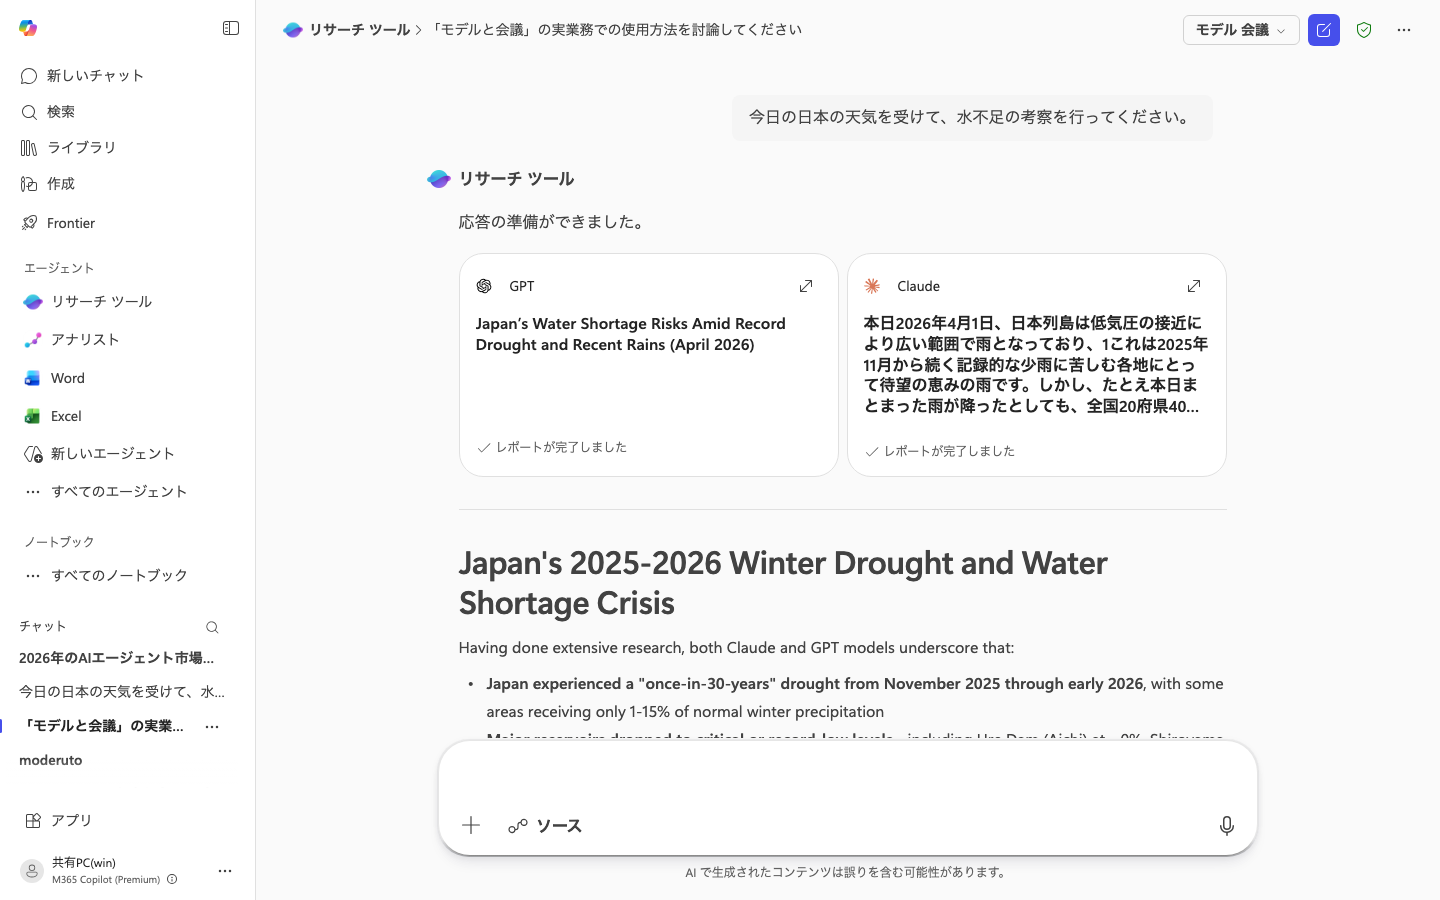Open すべてのエージェント link
The height and width of the screenshot is (900, 1440).
click(119, 491)
